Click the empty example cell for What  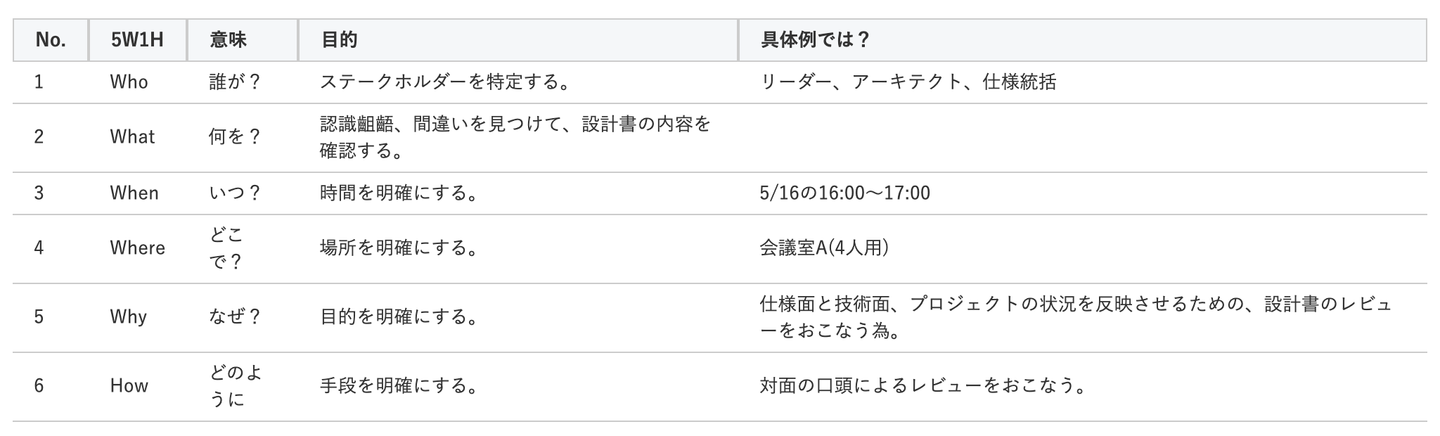coord(1082,137)
